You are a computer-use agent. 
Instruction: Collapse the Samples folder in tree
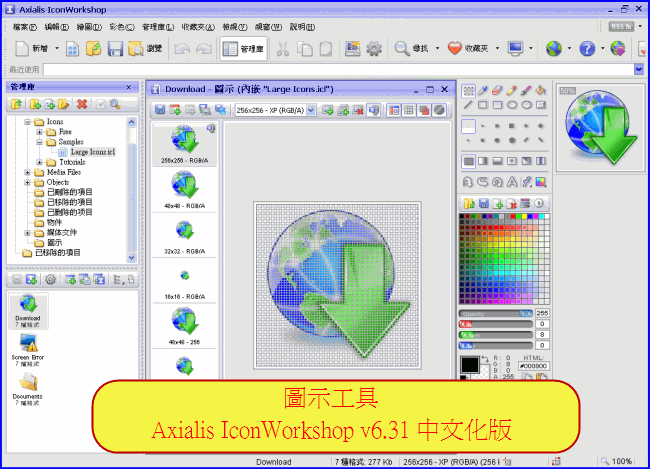(39, 142)
